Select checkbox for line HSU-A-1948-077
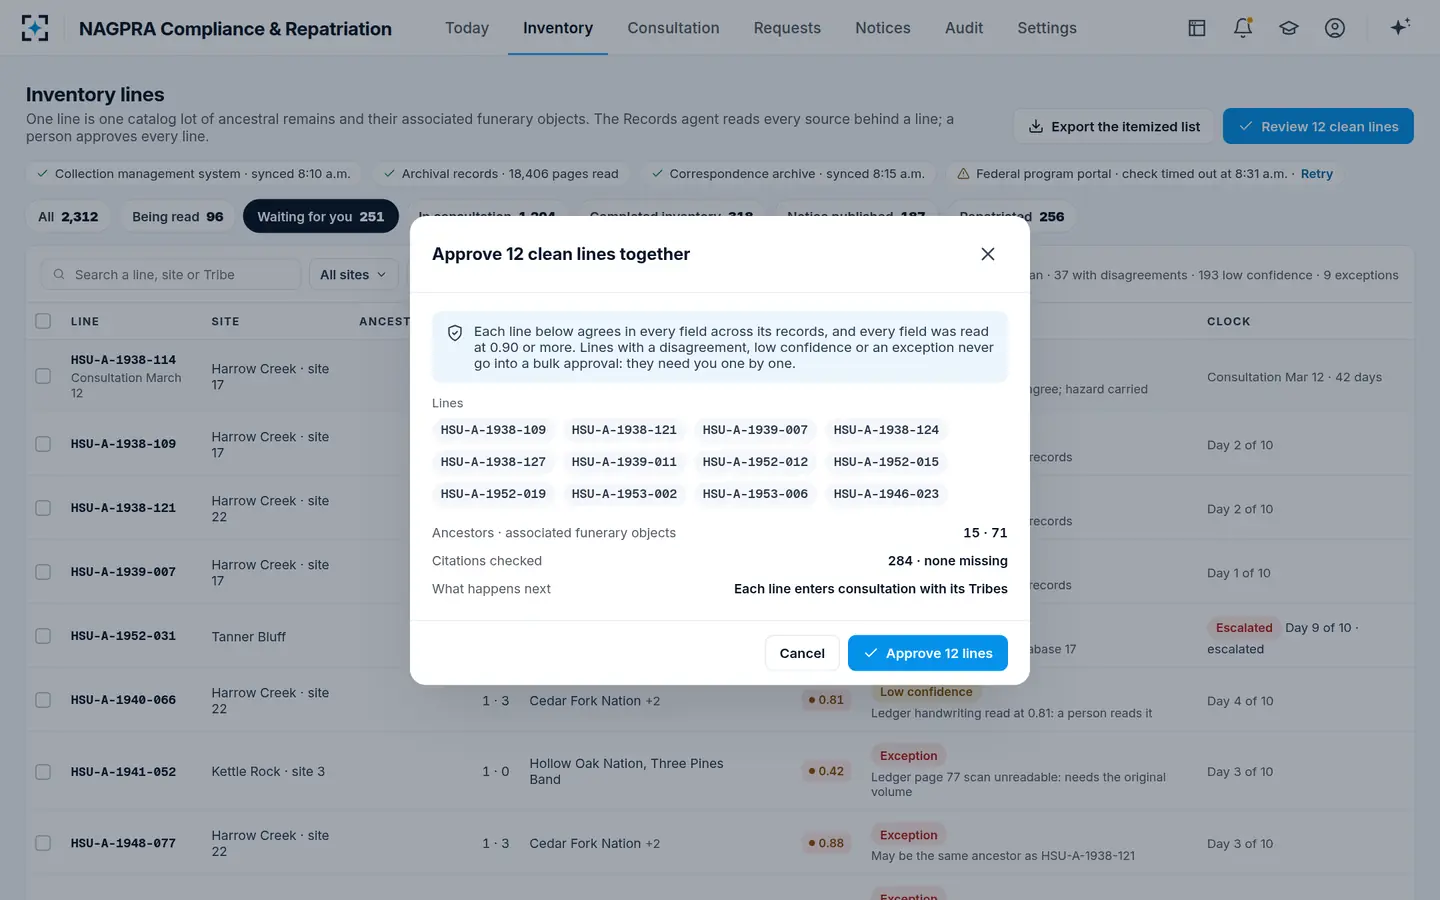 point(43,843)
